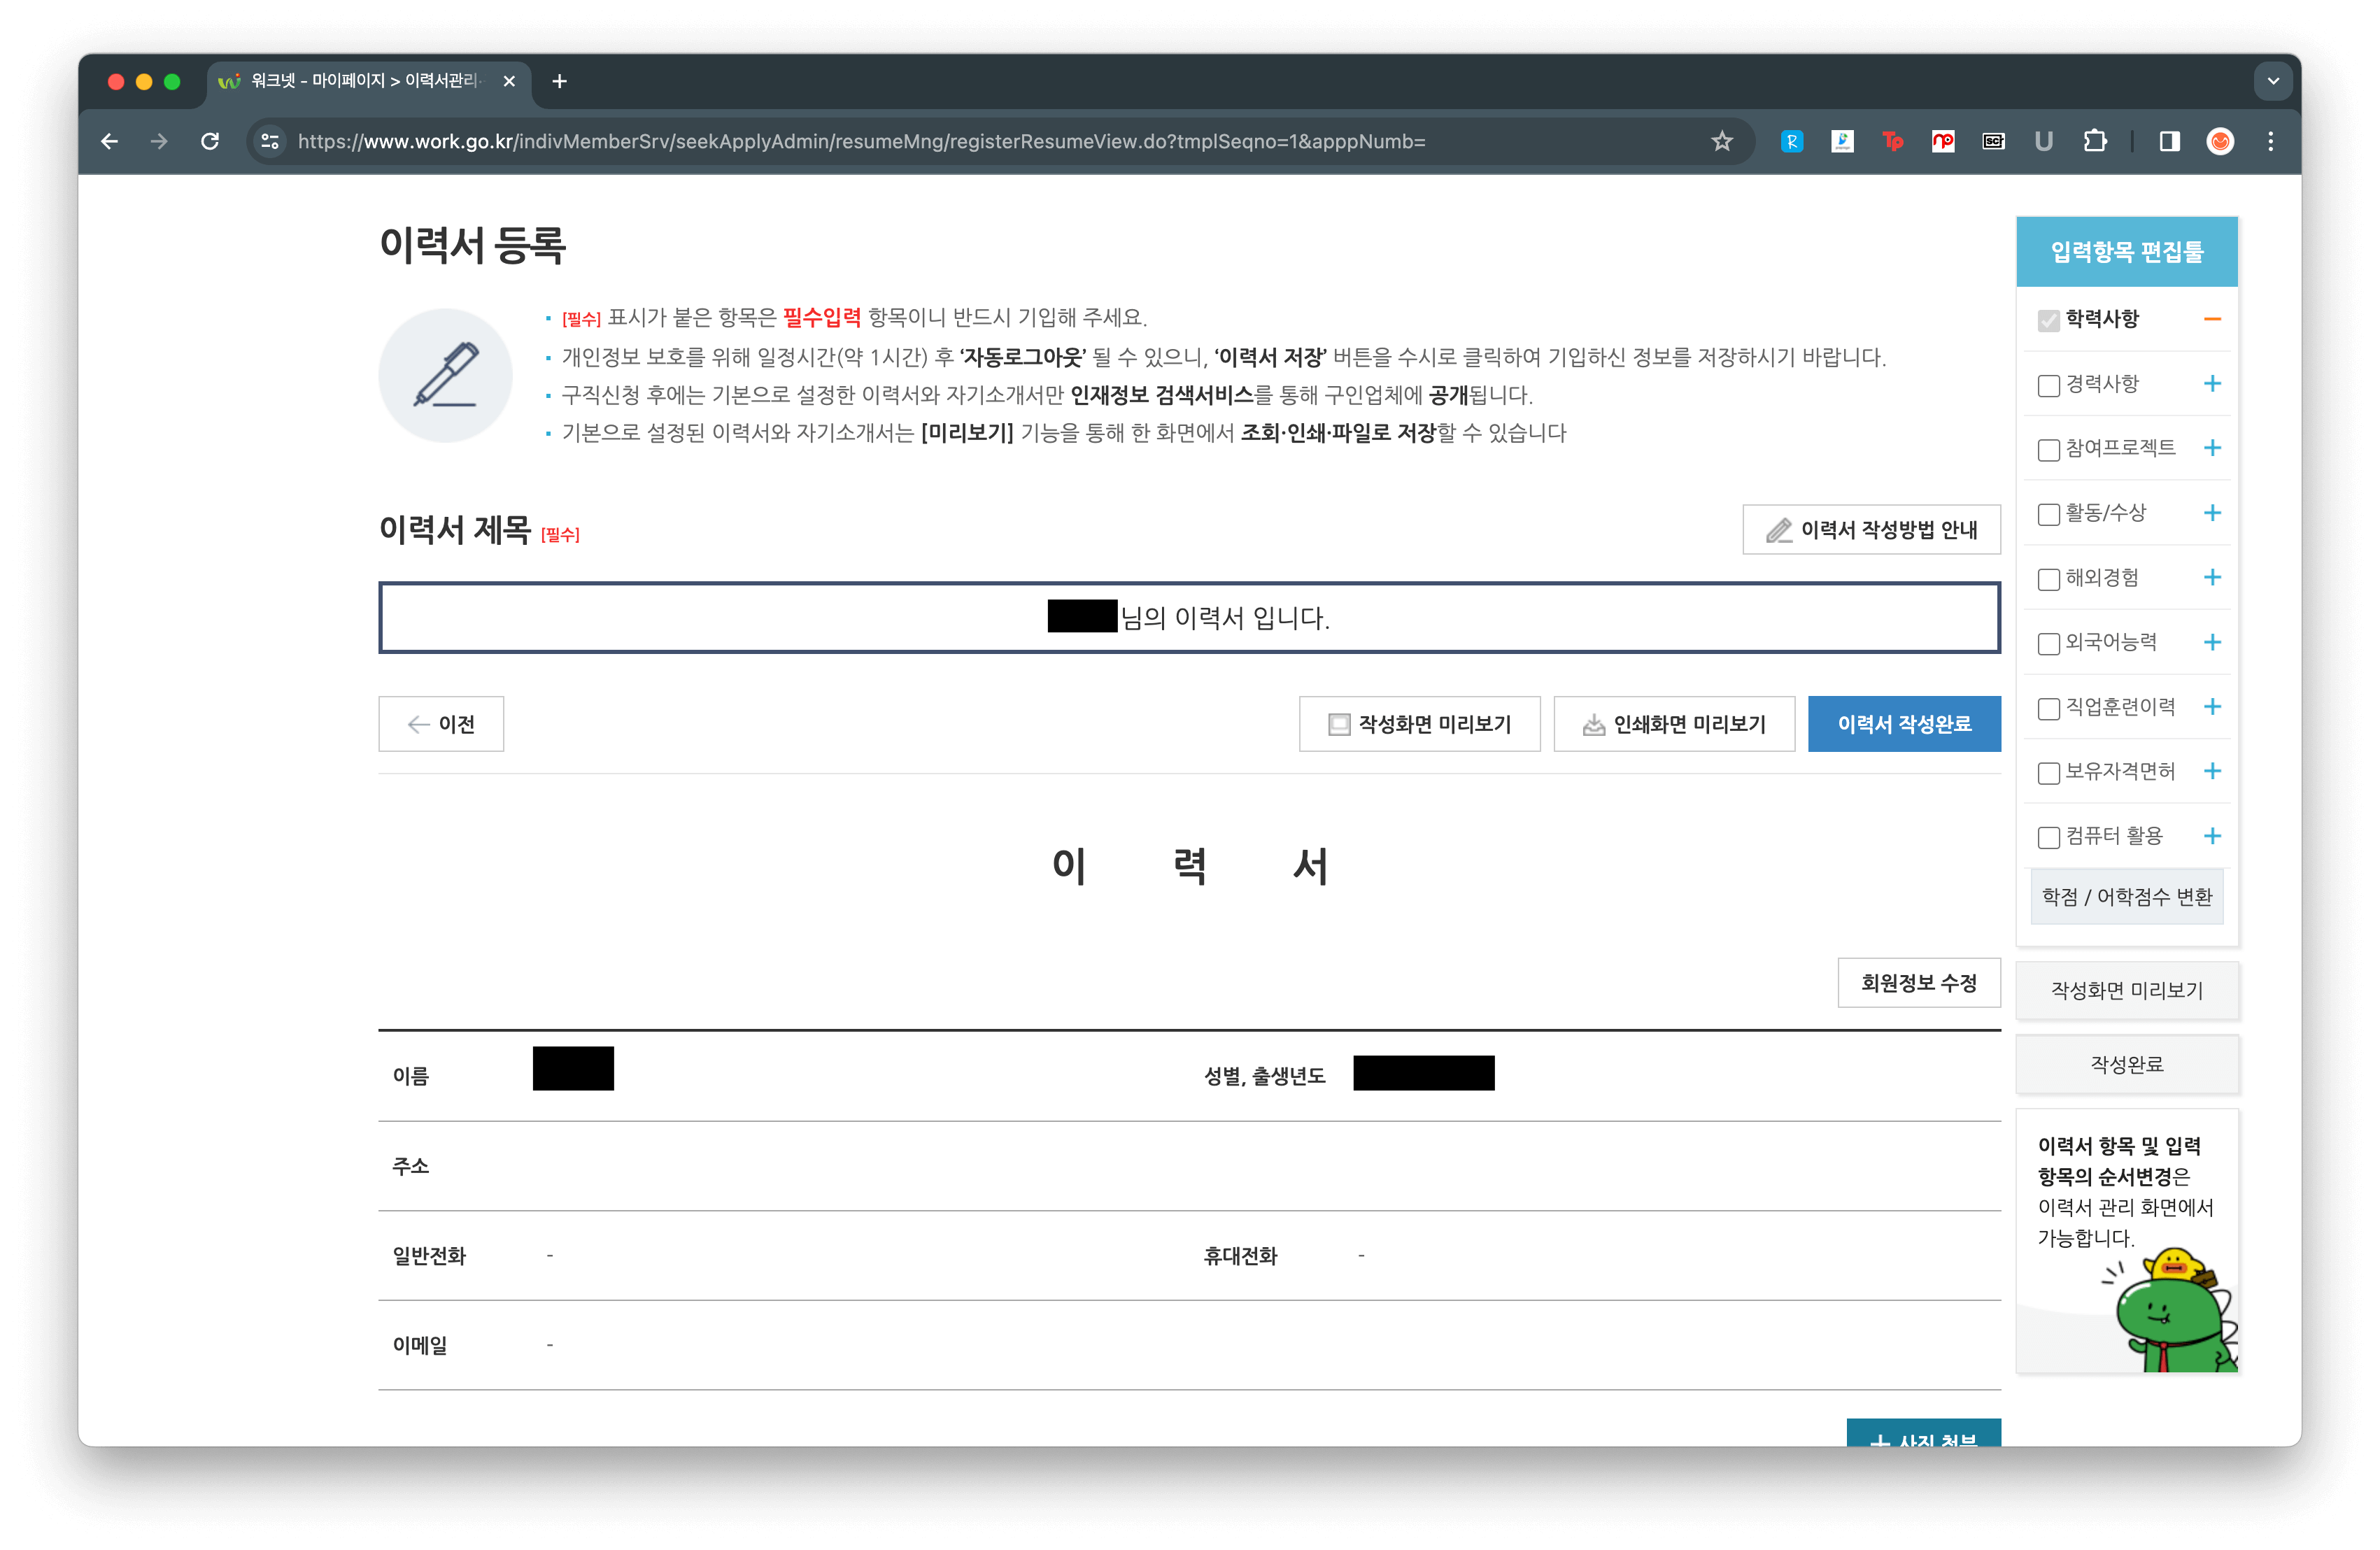This screenshot has height=1550, width=2380.
Task: Open the Chrome extensions puzzle icon
Action: (x=2094, y=141)
